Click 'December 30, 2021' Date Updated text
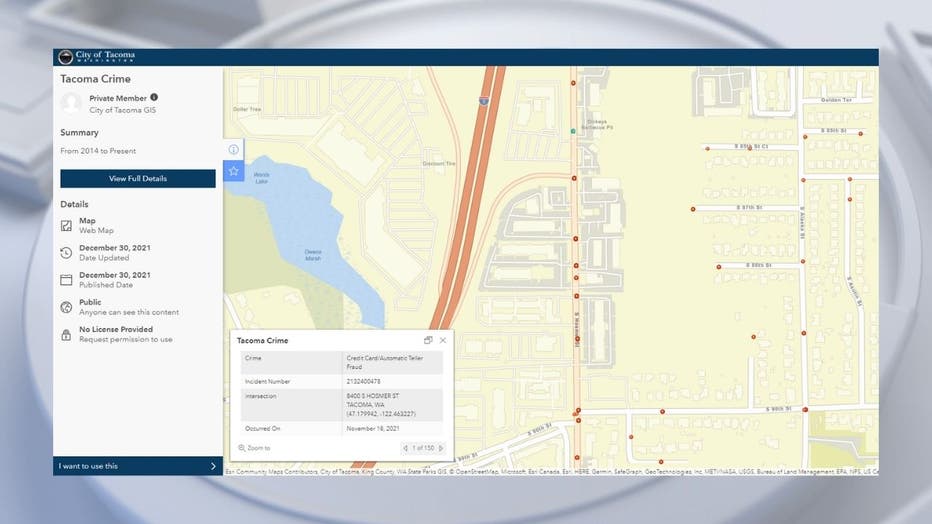Screen dimensions: 932x524 [x=115, y=248]
